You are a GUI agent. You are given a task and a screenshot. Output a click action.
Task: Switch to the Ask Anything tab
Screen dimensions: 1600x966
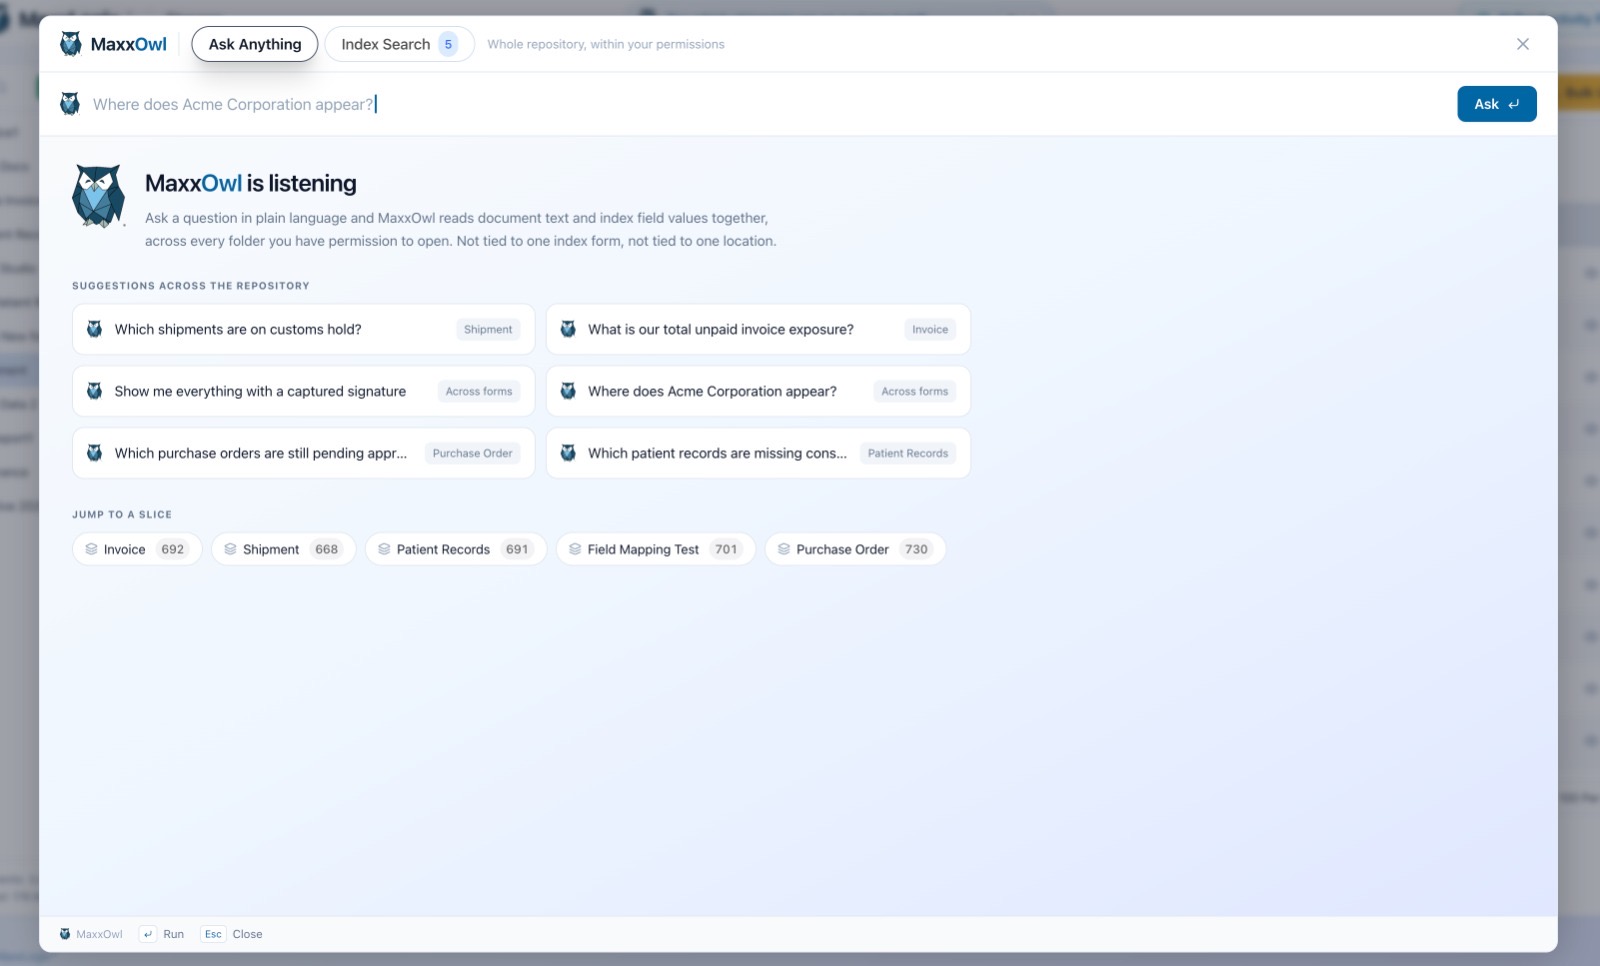[x=255, y=44]
